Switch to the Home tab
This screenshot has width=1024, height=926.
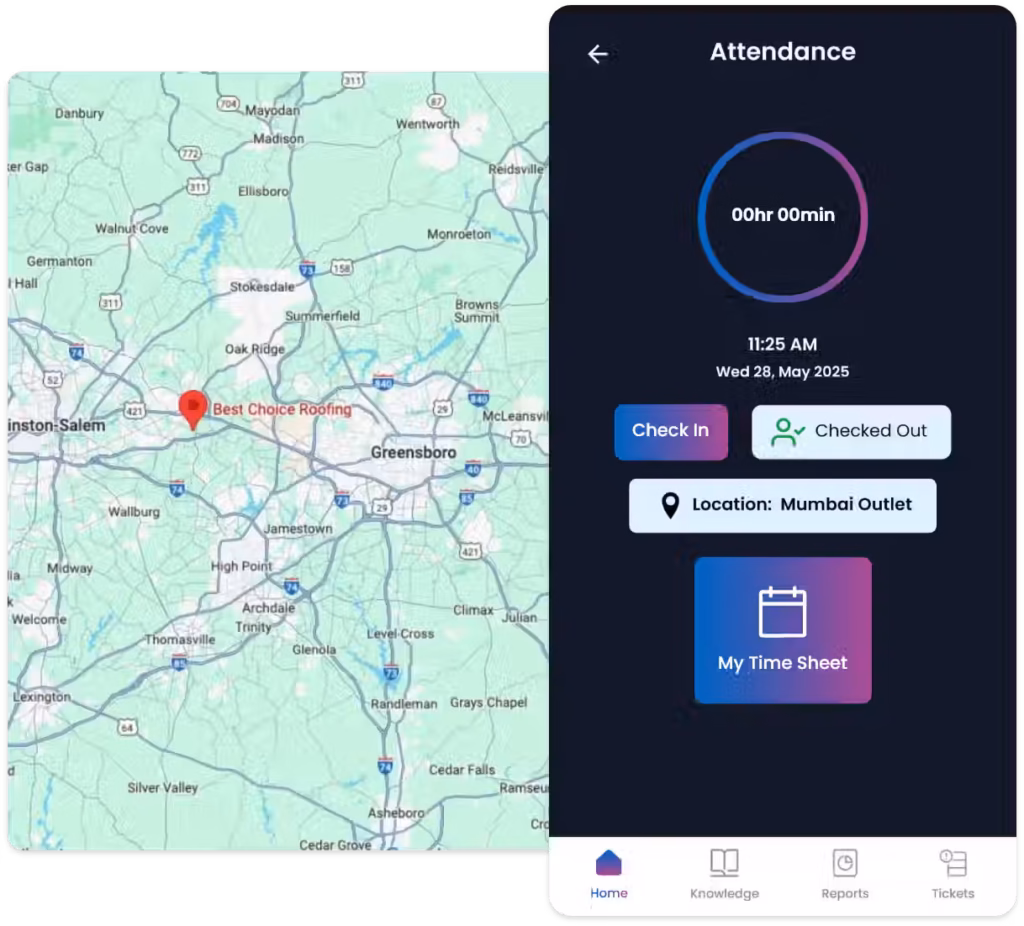(x=609, y=875)
